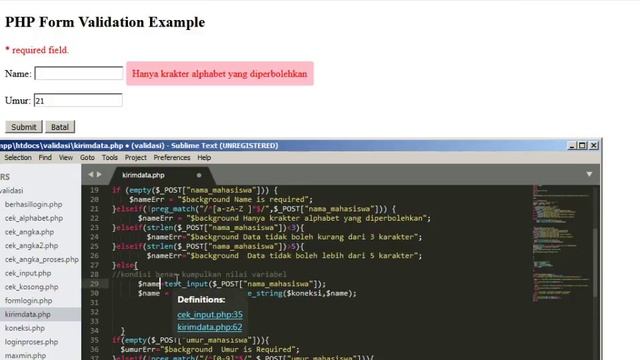Image resolution: width=640 pixels, height=360 pixels.
Task: Select kirimdata.php in the sidebar
Action: tap(28, 314)
